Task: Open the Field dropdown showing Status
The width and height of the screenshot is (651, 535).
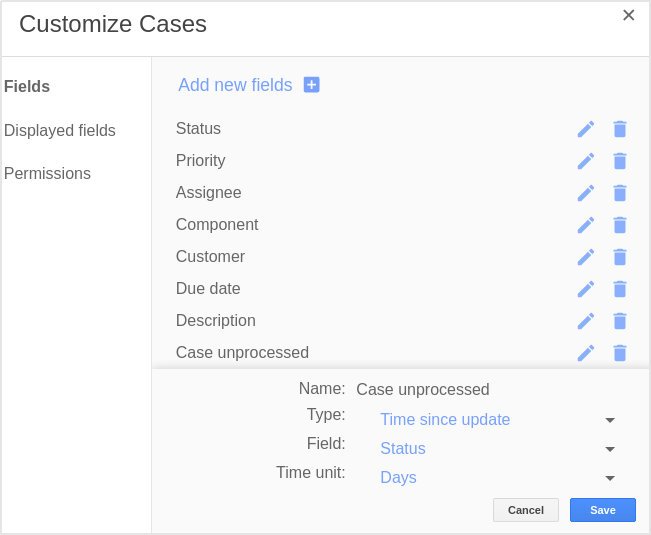Action: 497,449
